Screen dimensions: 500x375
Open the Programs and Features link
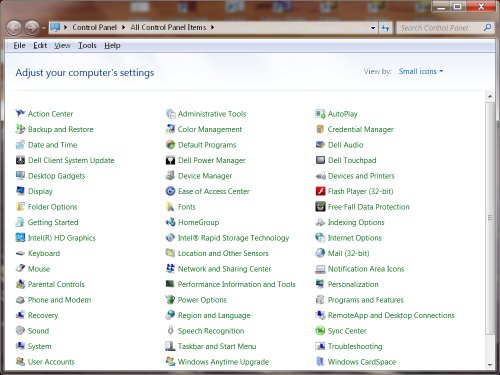(x=366, y=300)
